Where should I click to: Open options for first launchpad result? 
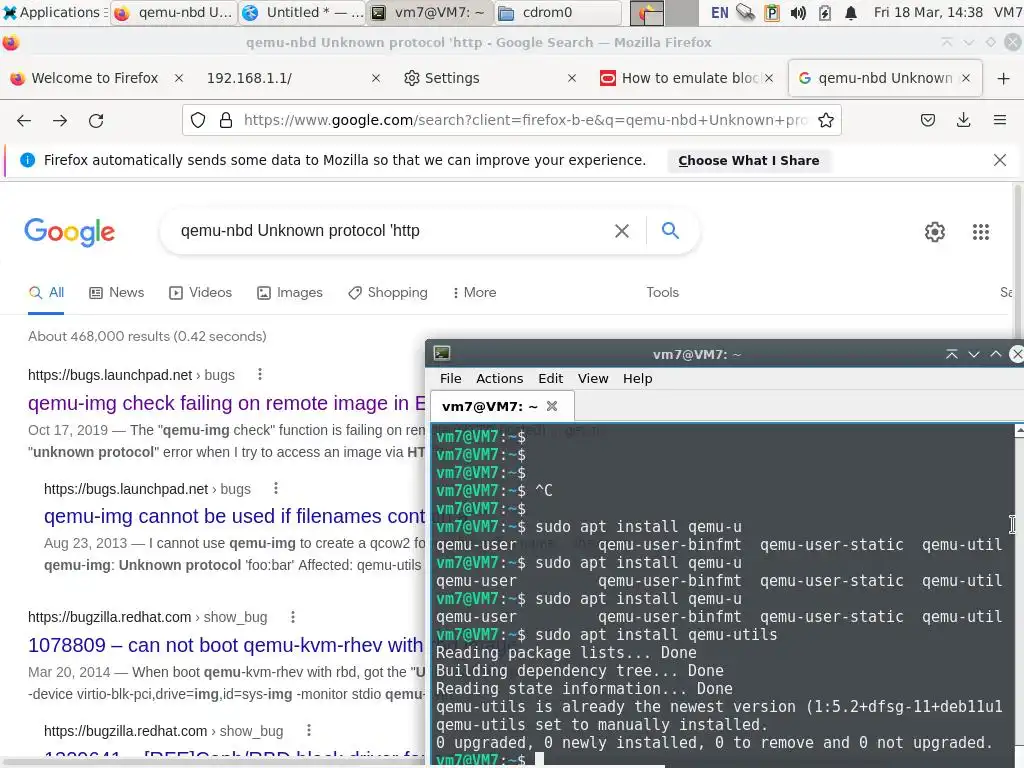click(260, 374)
